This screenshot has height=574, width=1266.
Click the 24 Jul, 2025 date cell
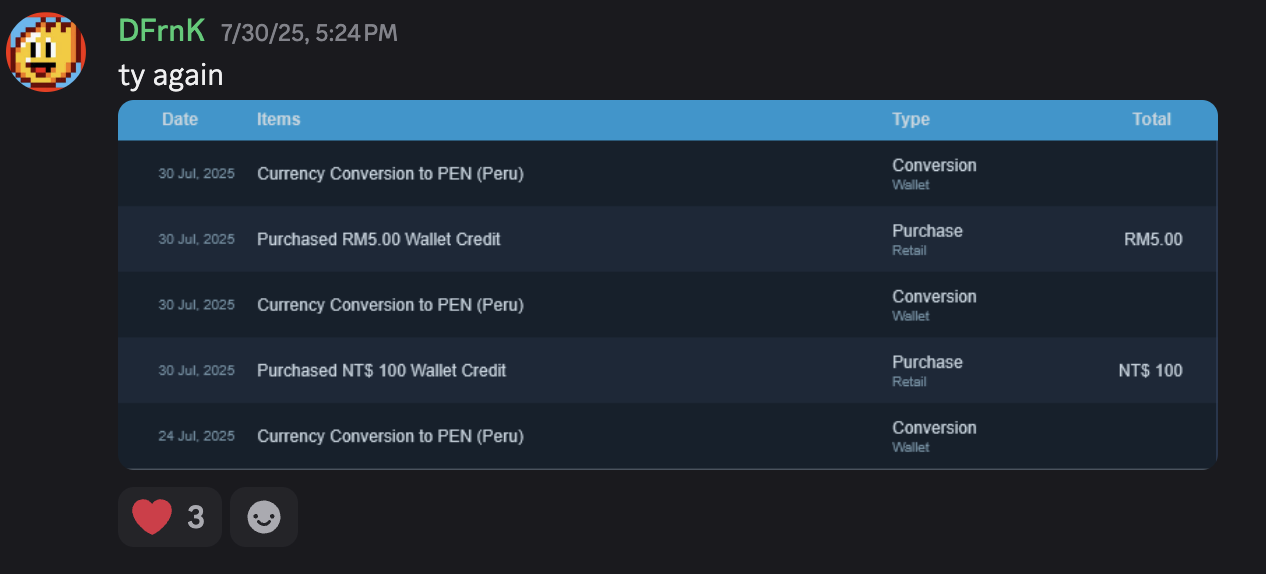coord(196,436)
